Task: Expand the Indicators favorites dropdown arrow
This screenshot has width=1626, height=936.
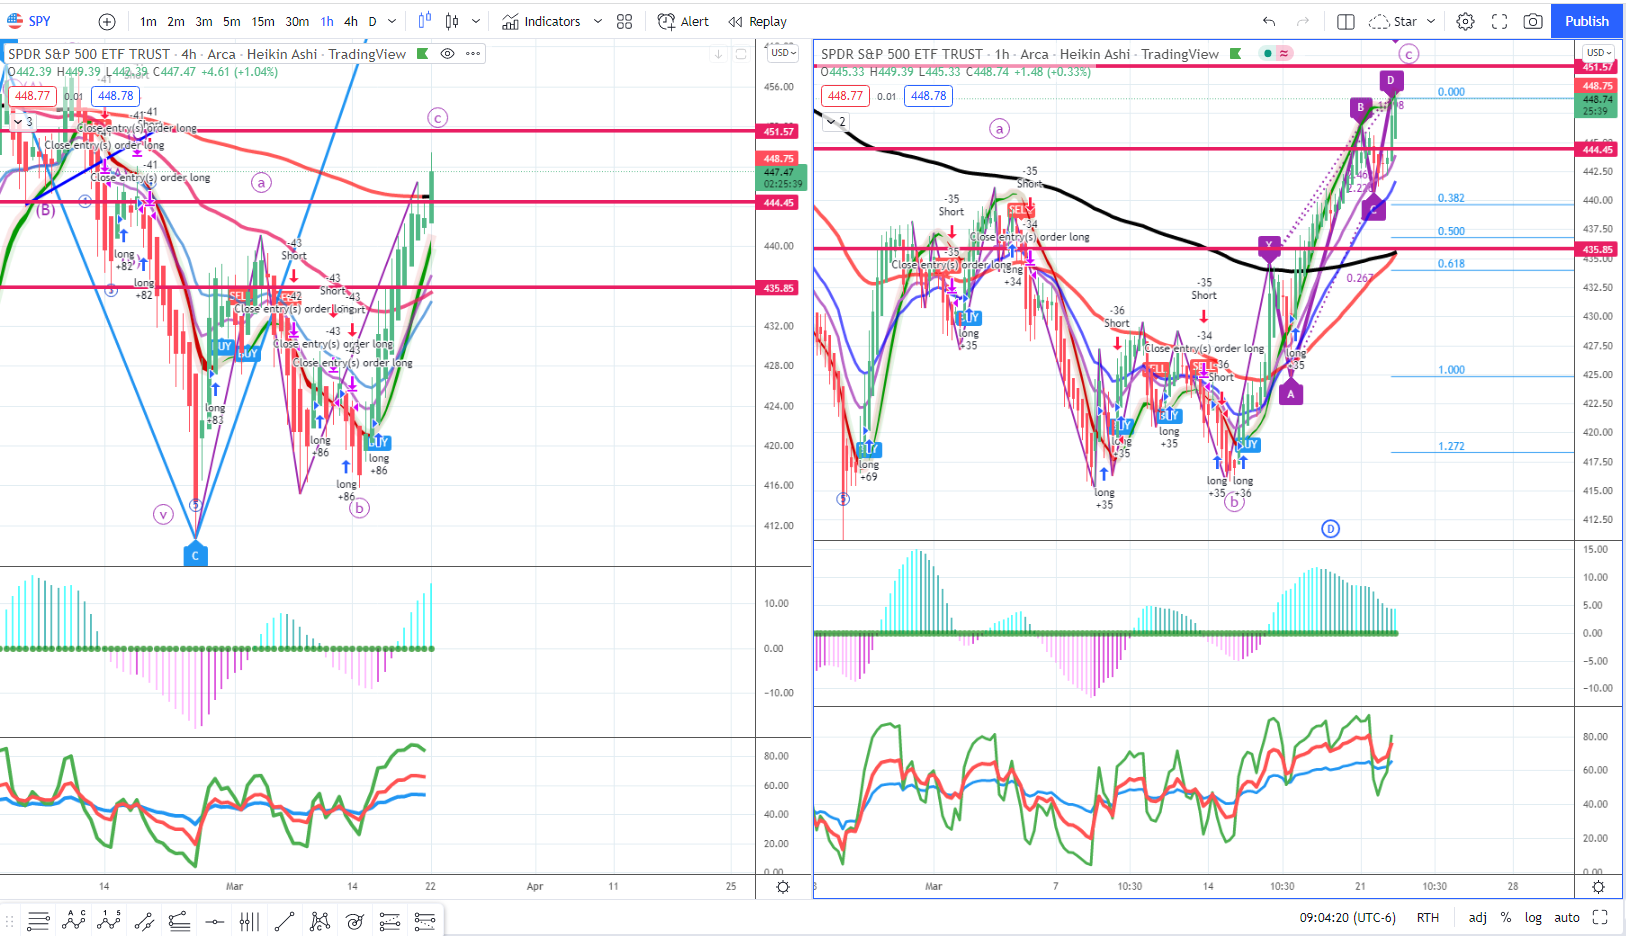Action: click(x=598, y=21)
